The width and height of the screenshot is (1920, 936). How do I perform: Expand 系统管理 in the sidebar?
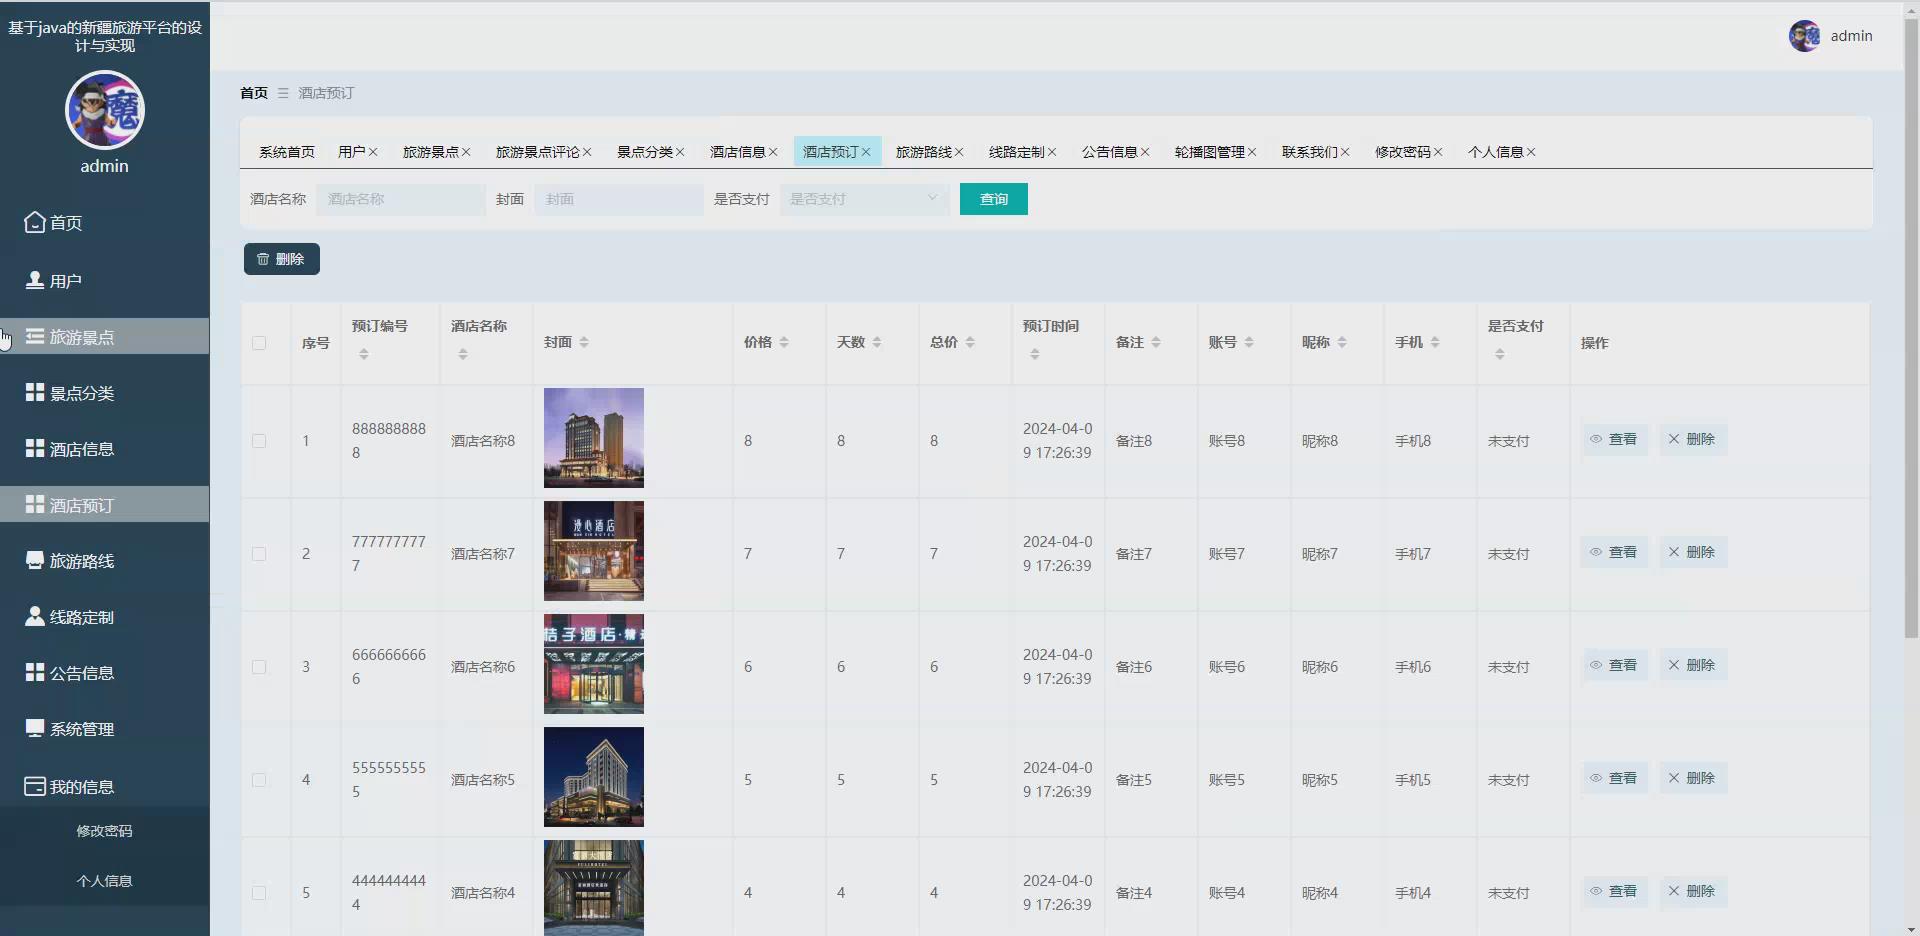click(x=104, y=729)
